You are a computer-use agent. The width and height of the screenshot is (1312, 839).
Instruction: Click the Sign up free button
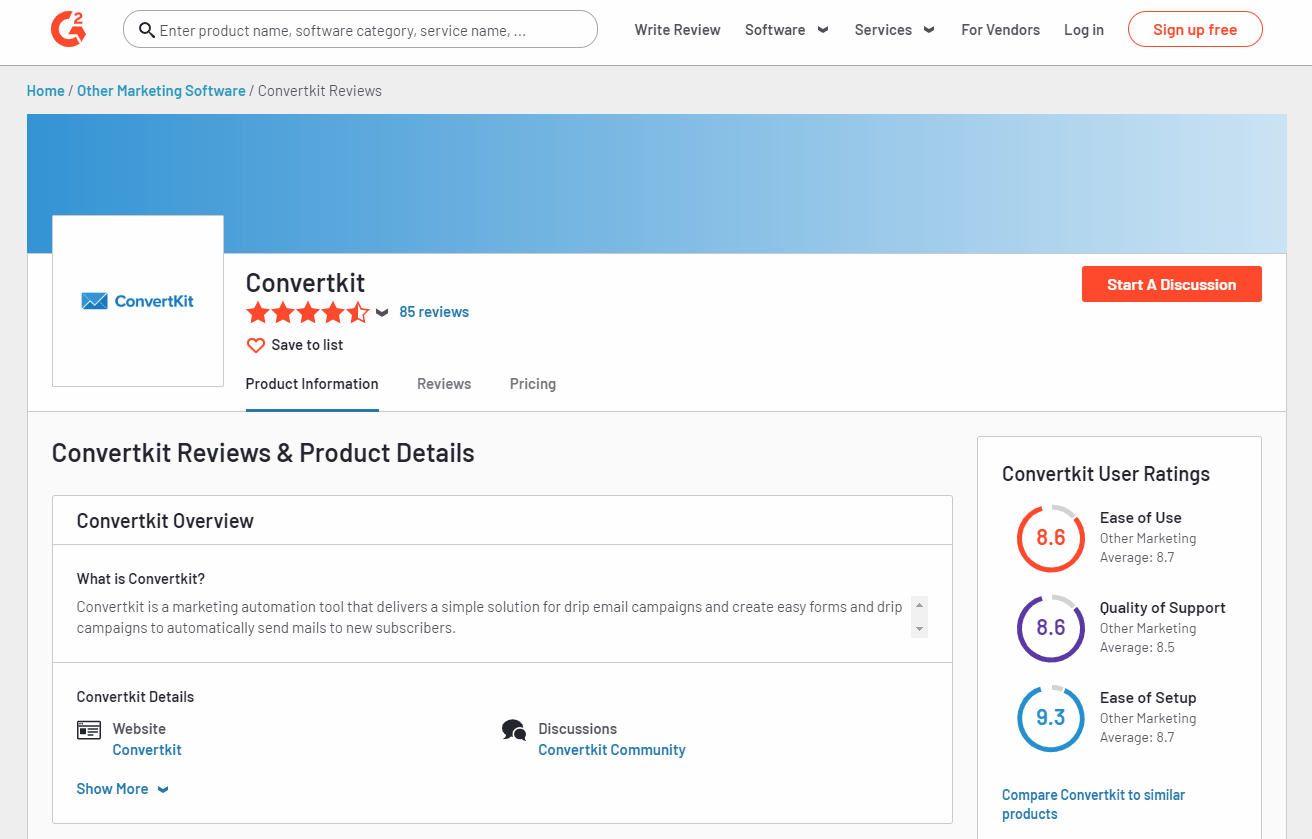[1195, 30]
